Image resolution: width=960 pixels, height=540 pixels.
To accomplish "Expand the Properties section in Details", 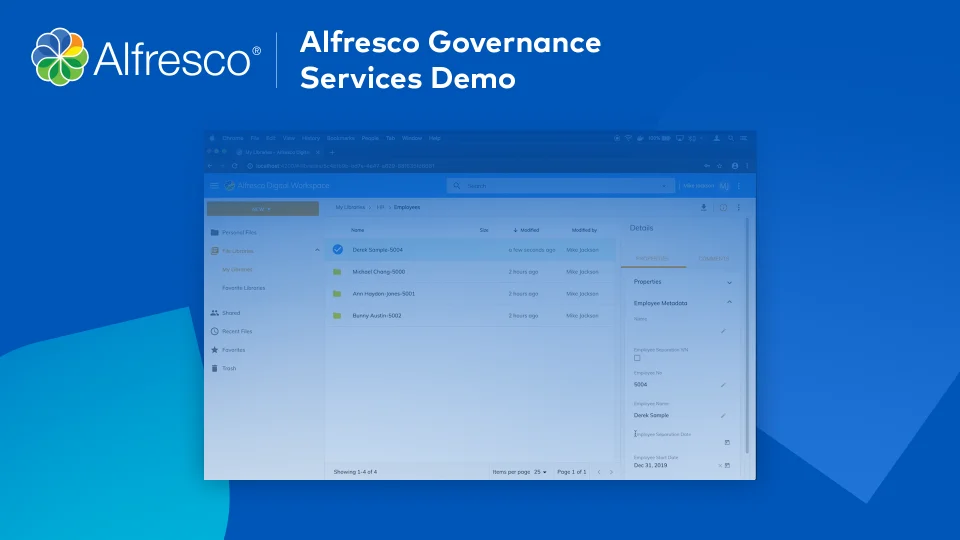I will [x=729, y=282].
